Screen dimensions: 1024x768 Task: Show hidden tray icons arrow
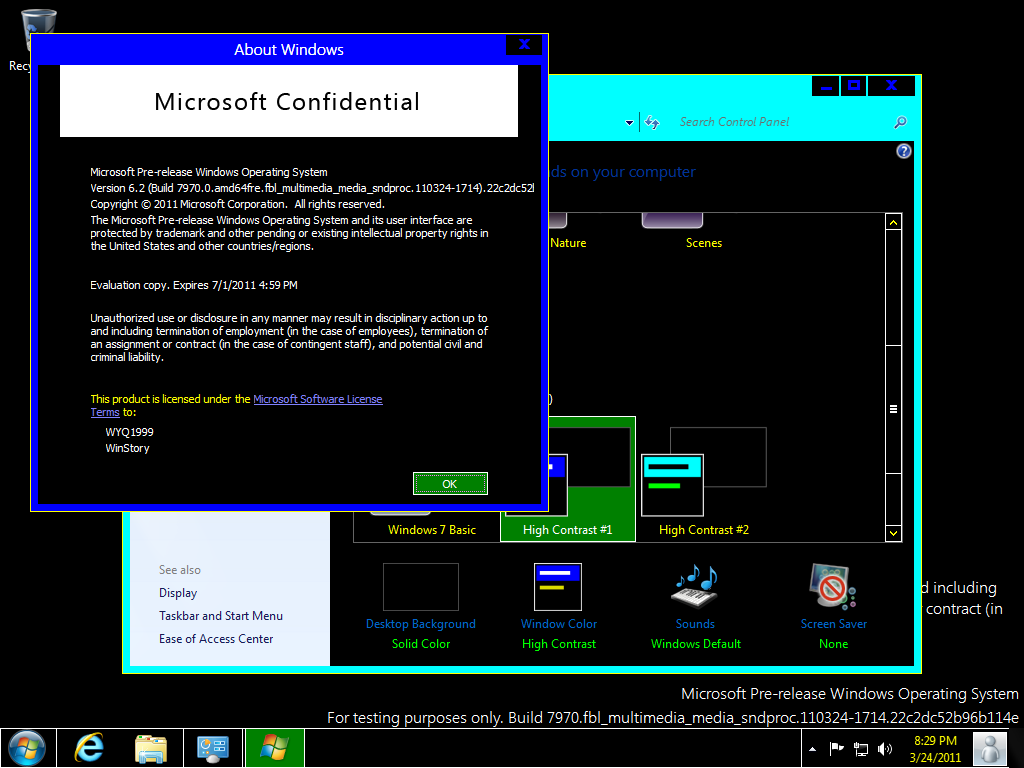click(x=812, y=748)
